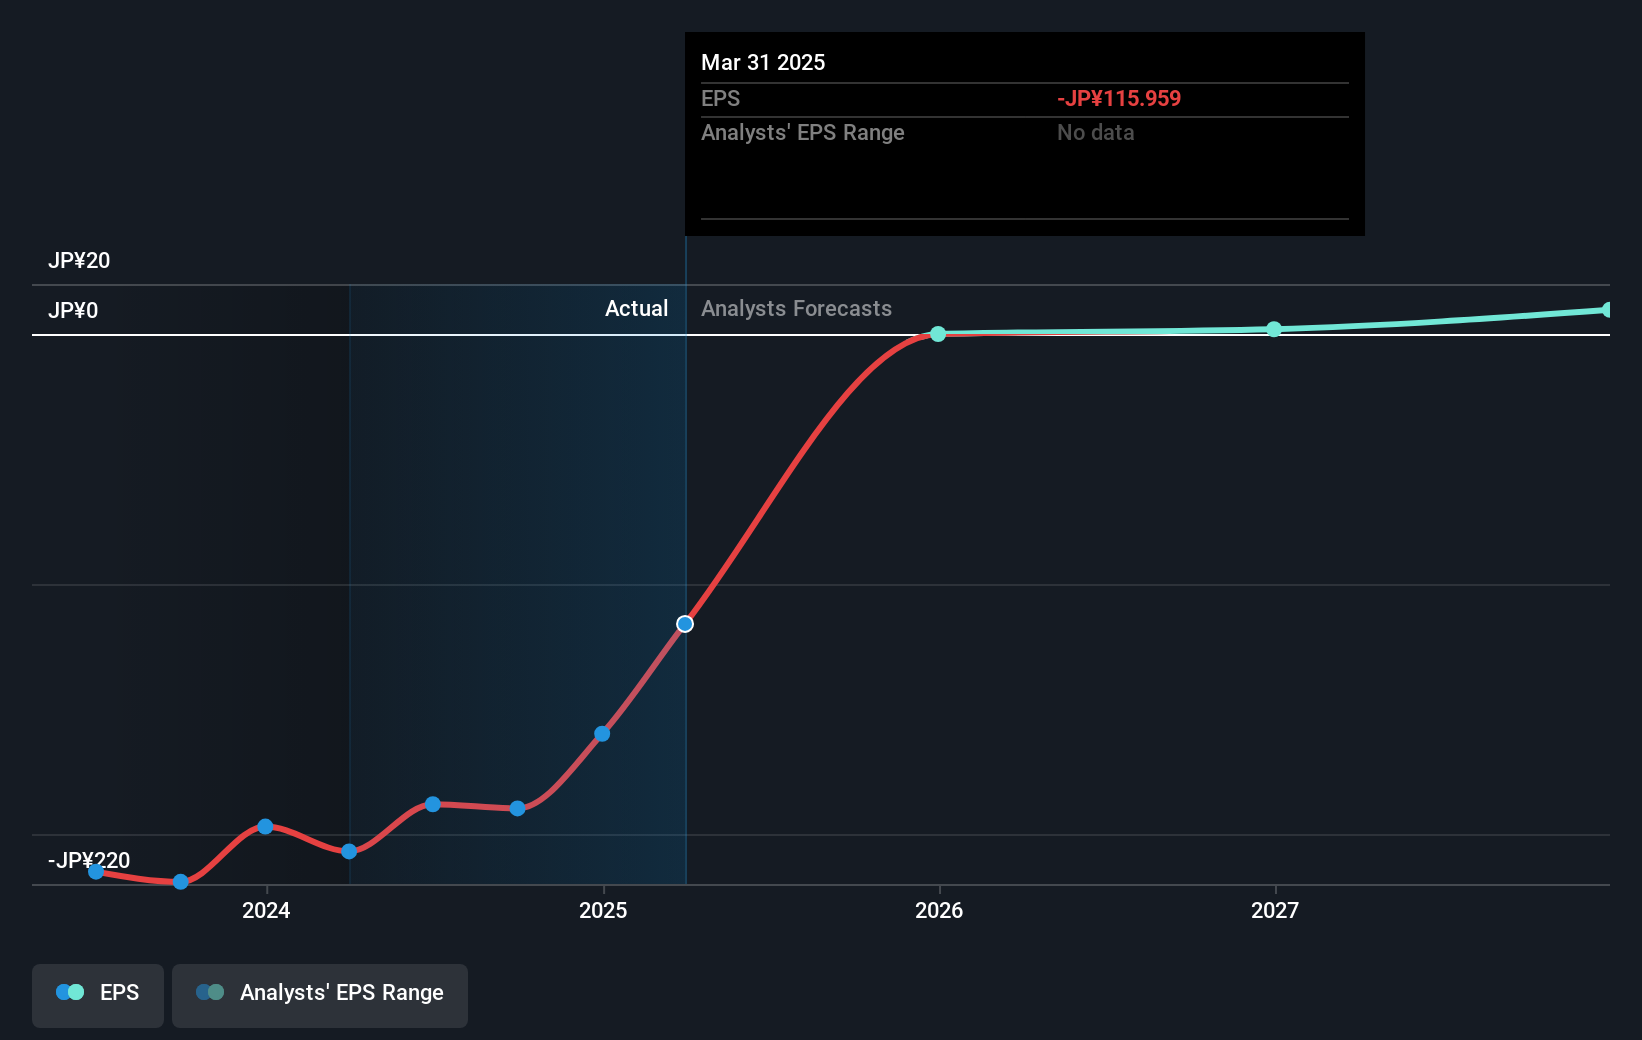Image resolution: width=1642 pixels, height=1040 pixels.
Task: Click the 2025 x-axis label
Action: (x=603, y=910)
